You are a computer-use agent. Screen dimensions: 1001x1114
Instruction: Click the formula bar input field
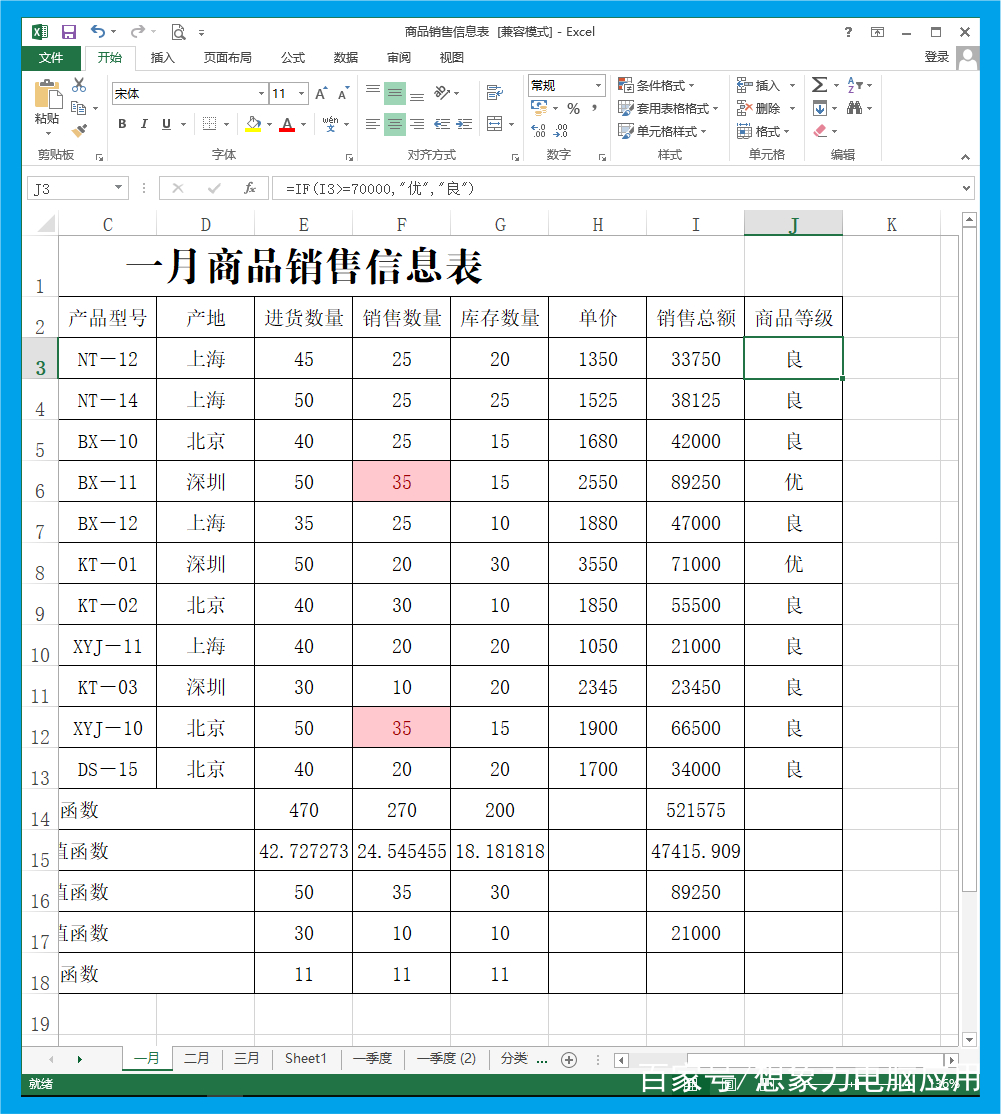tap(616, 188)
